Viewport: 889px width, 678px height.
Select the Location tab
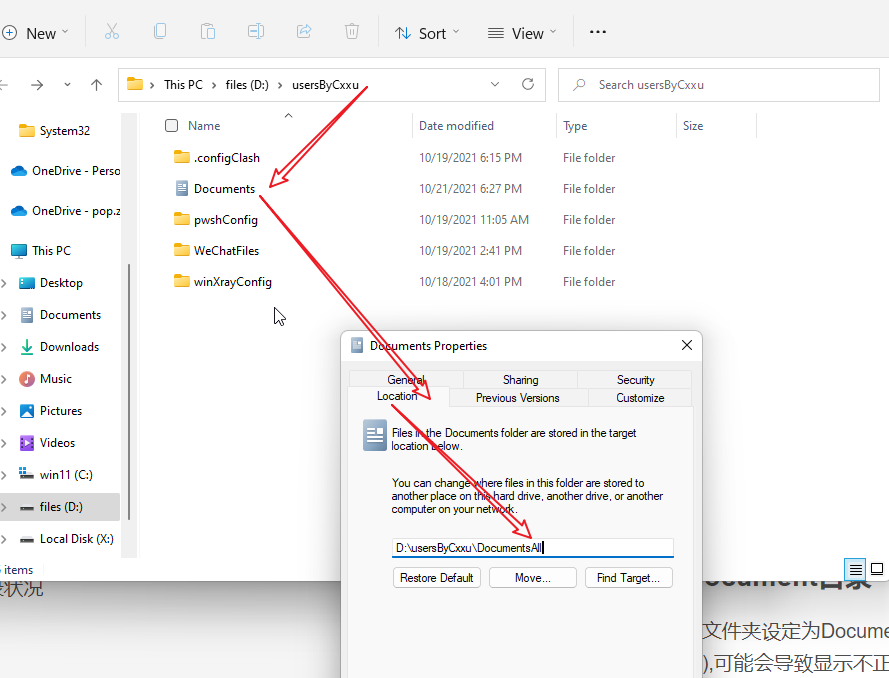[397, 396]
